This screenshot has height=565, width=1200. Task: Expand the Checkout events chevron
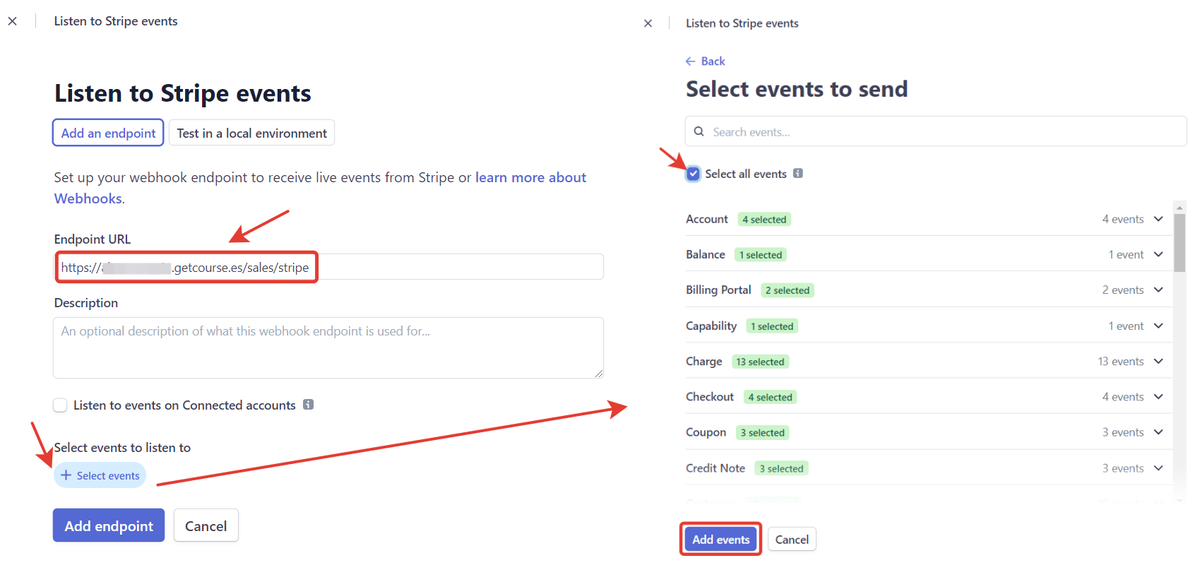1159,397
